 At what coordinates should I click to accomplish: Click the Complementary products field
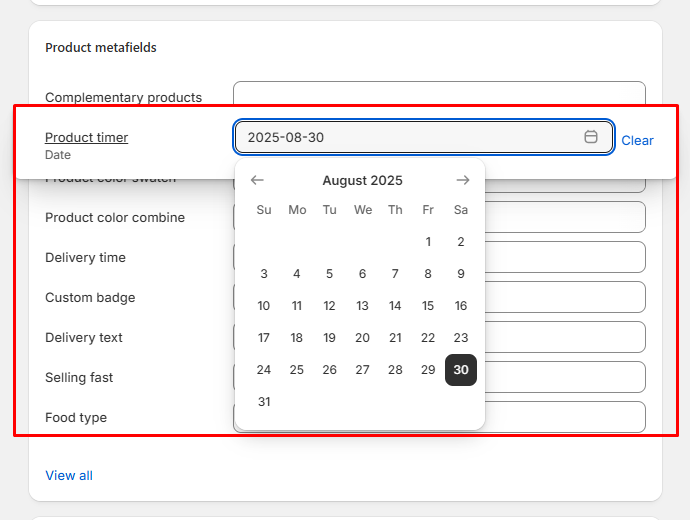coord(439,94)
